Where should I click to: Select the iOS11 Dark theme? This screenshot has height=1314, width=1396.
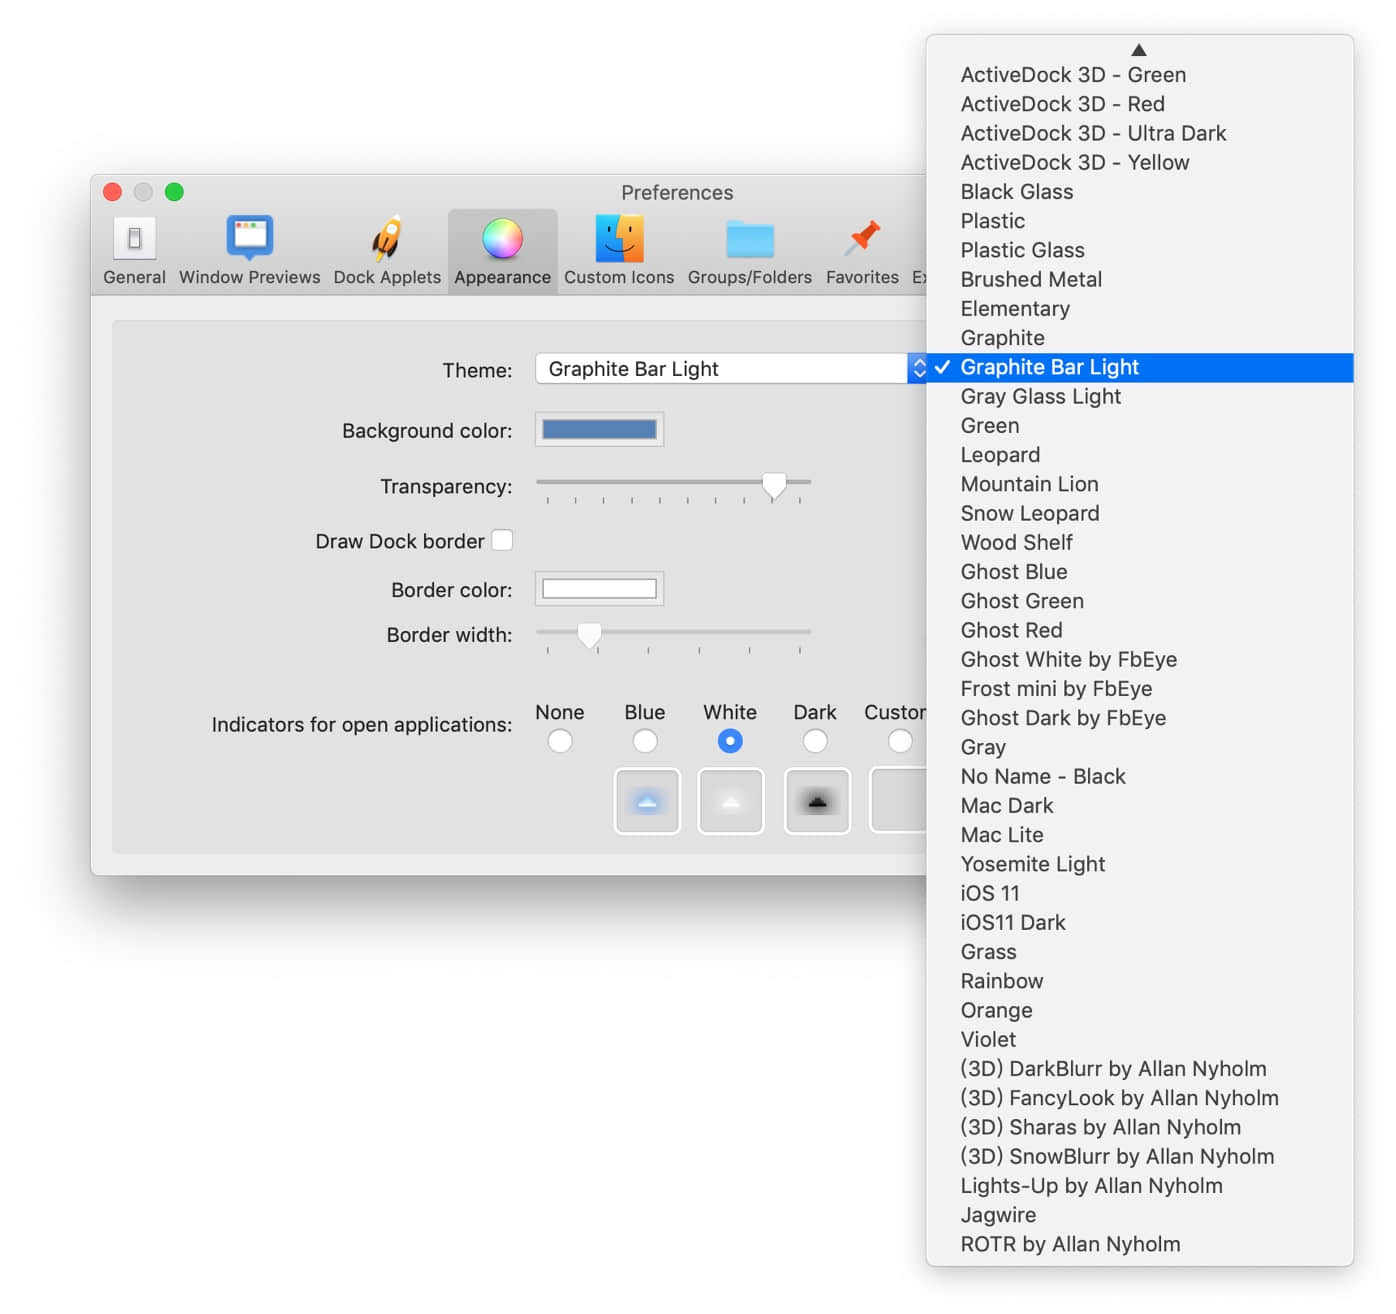click(1140, 923)
